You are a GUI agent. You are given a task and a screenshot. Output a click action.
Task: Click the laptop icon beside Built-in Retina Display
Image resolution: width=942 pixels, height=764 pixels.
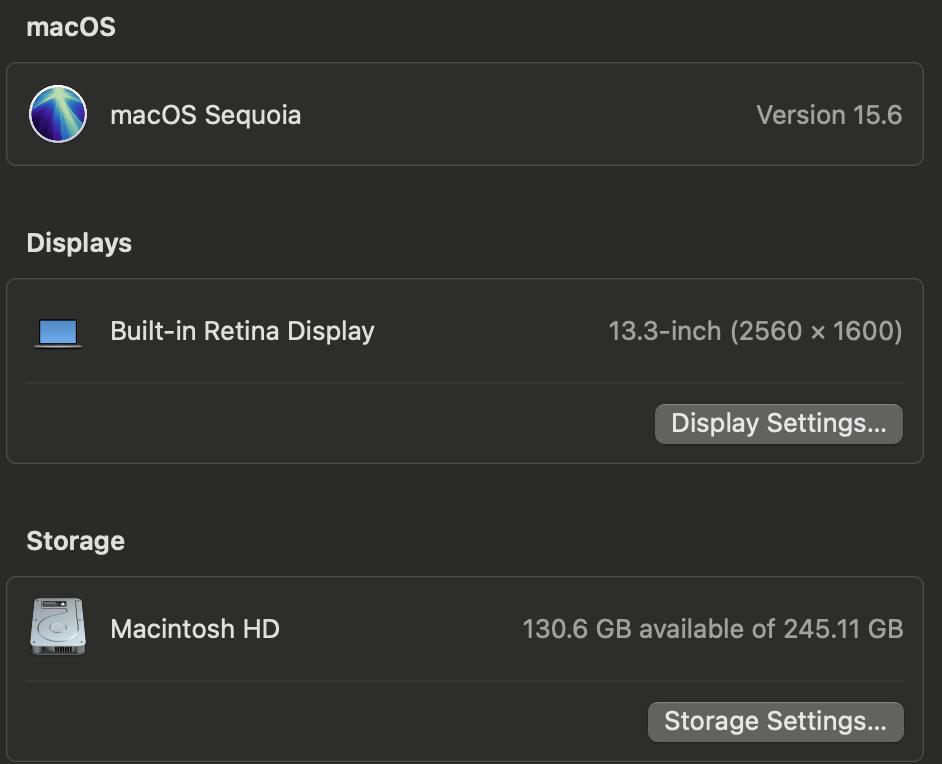coord(58,332)
